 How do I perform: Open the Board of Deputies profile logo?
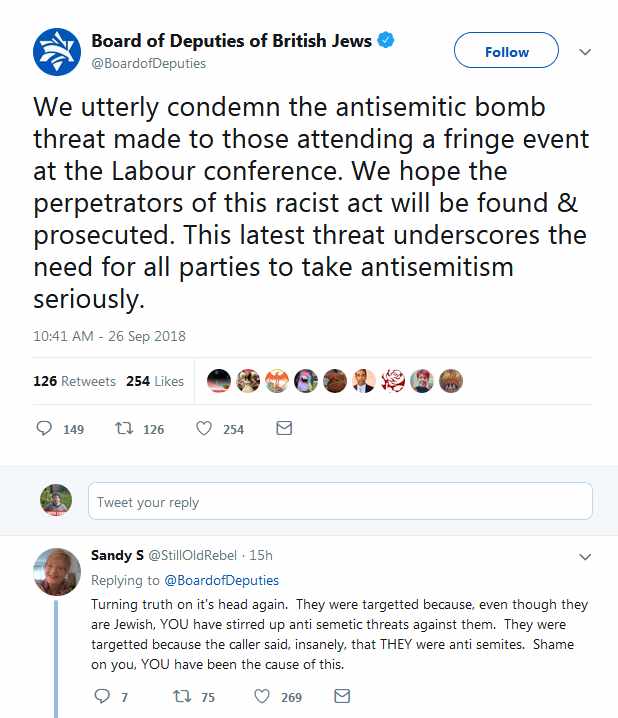(57, 51)
